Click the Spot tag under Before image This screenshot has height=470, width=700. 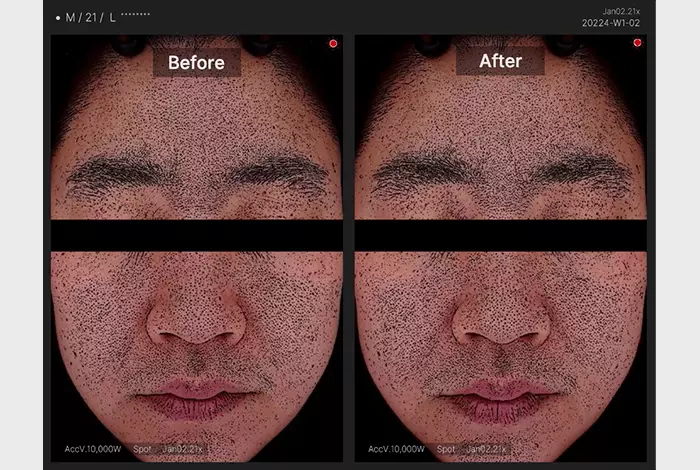tap(143, 449)
